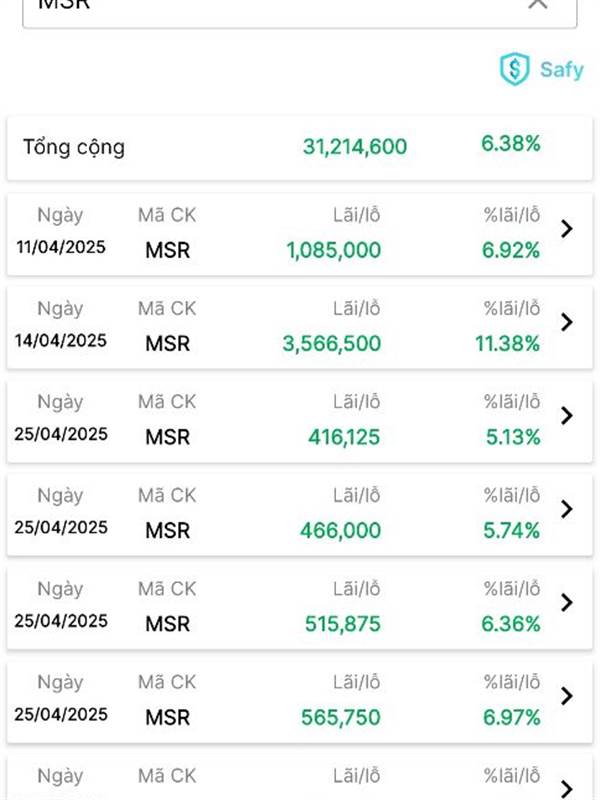The height and width of the screenshot is (800, 600).
Task: Click the Safy text label
Action: tap(562, 69)
